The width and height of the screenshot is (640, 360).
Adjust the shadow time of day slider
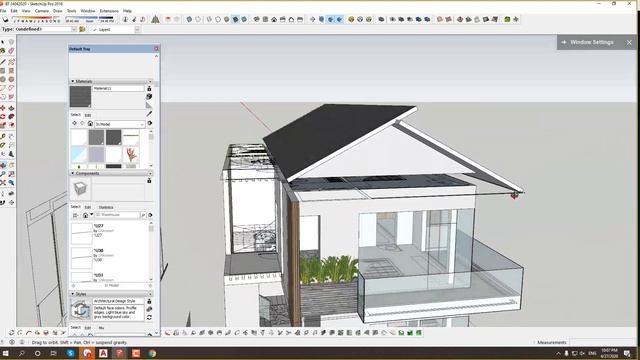tap(90, 19)
